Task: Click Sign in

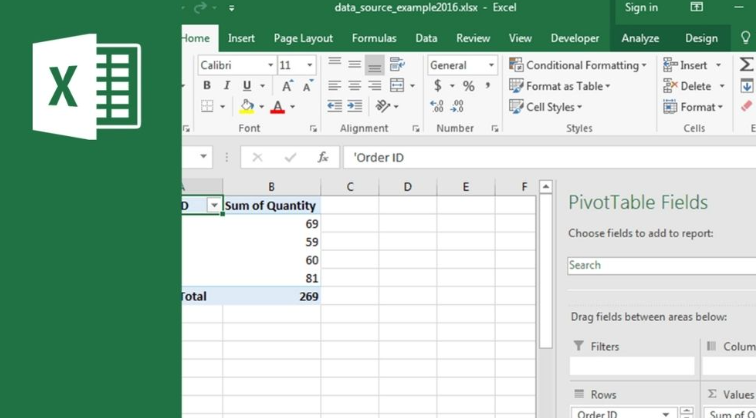Action: 641,7
